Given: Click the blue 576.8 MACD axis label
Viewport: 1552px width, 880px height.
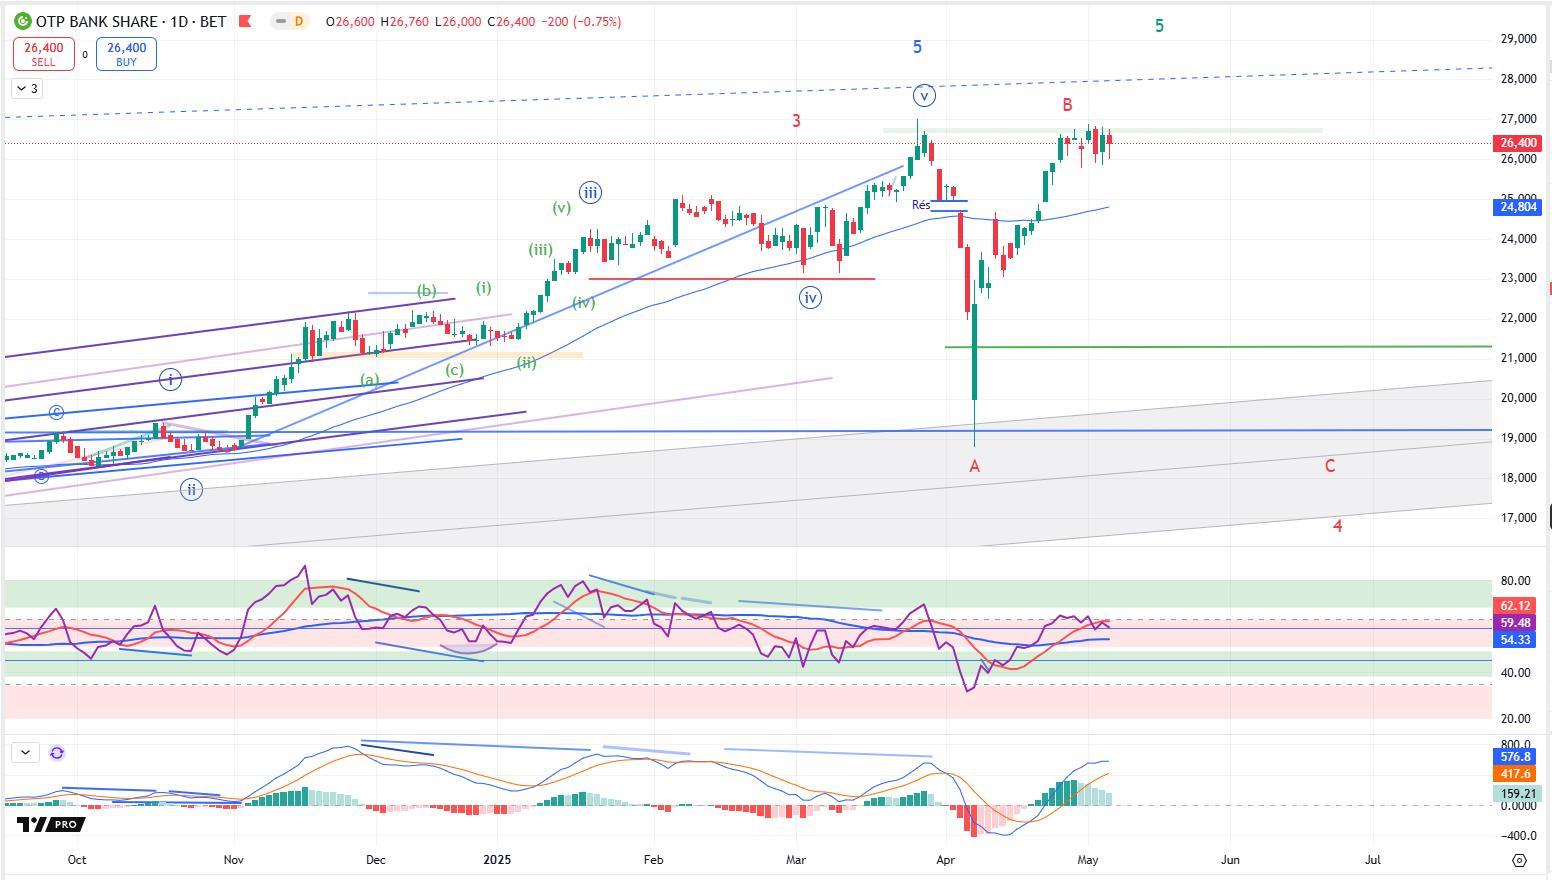Looking at the screenshot, I should (1516, 757).
